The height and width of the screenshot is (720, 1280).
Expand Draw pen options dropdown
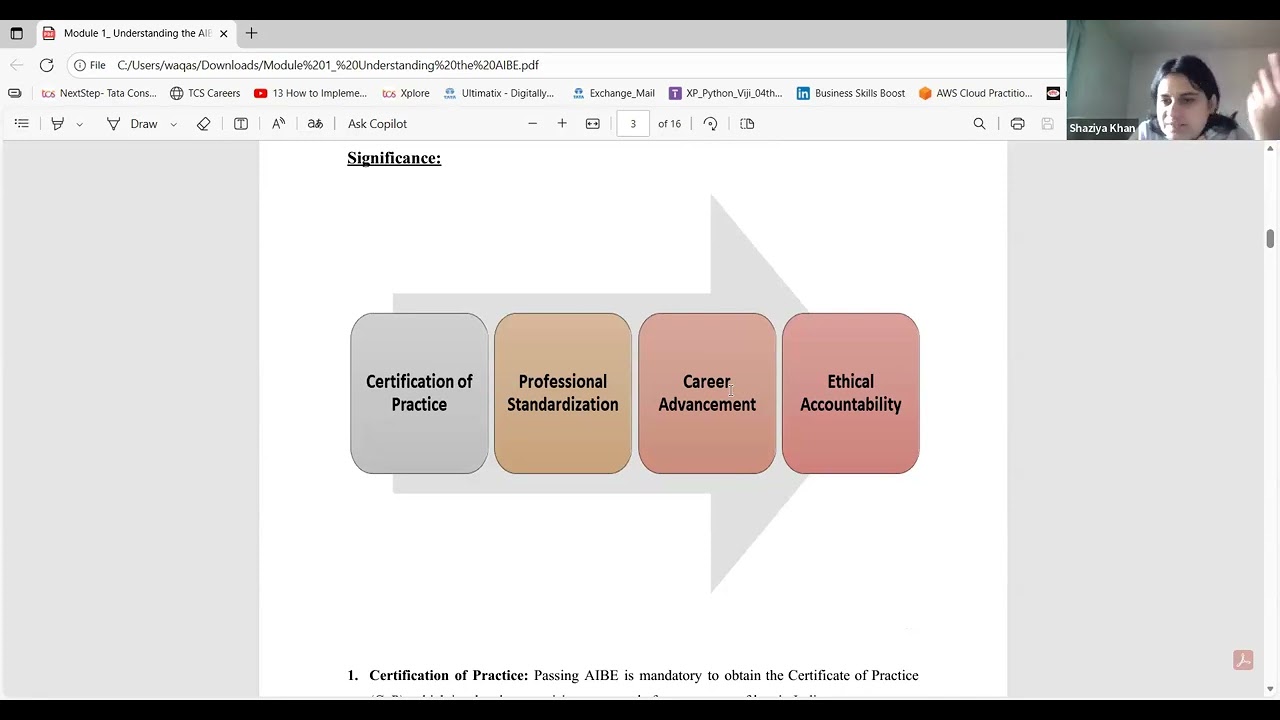(173, 124)
